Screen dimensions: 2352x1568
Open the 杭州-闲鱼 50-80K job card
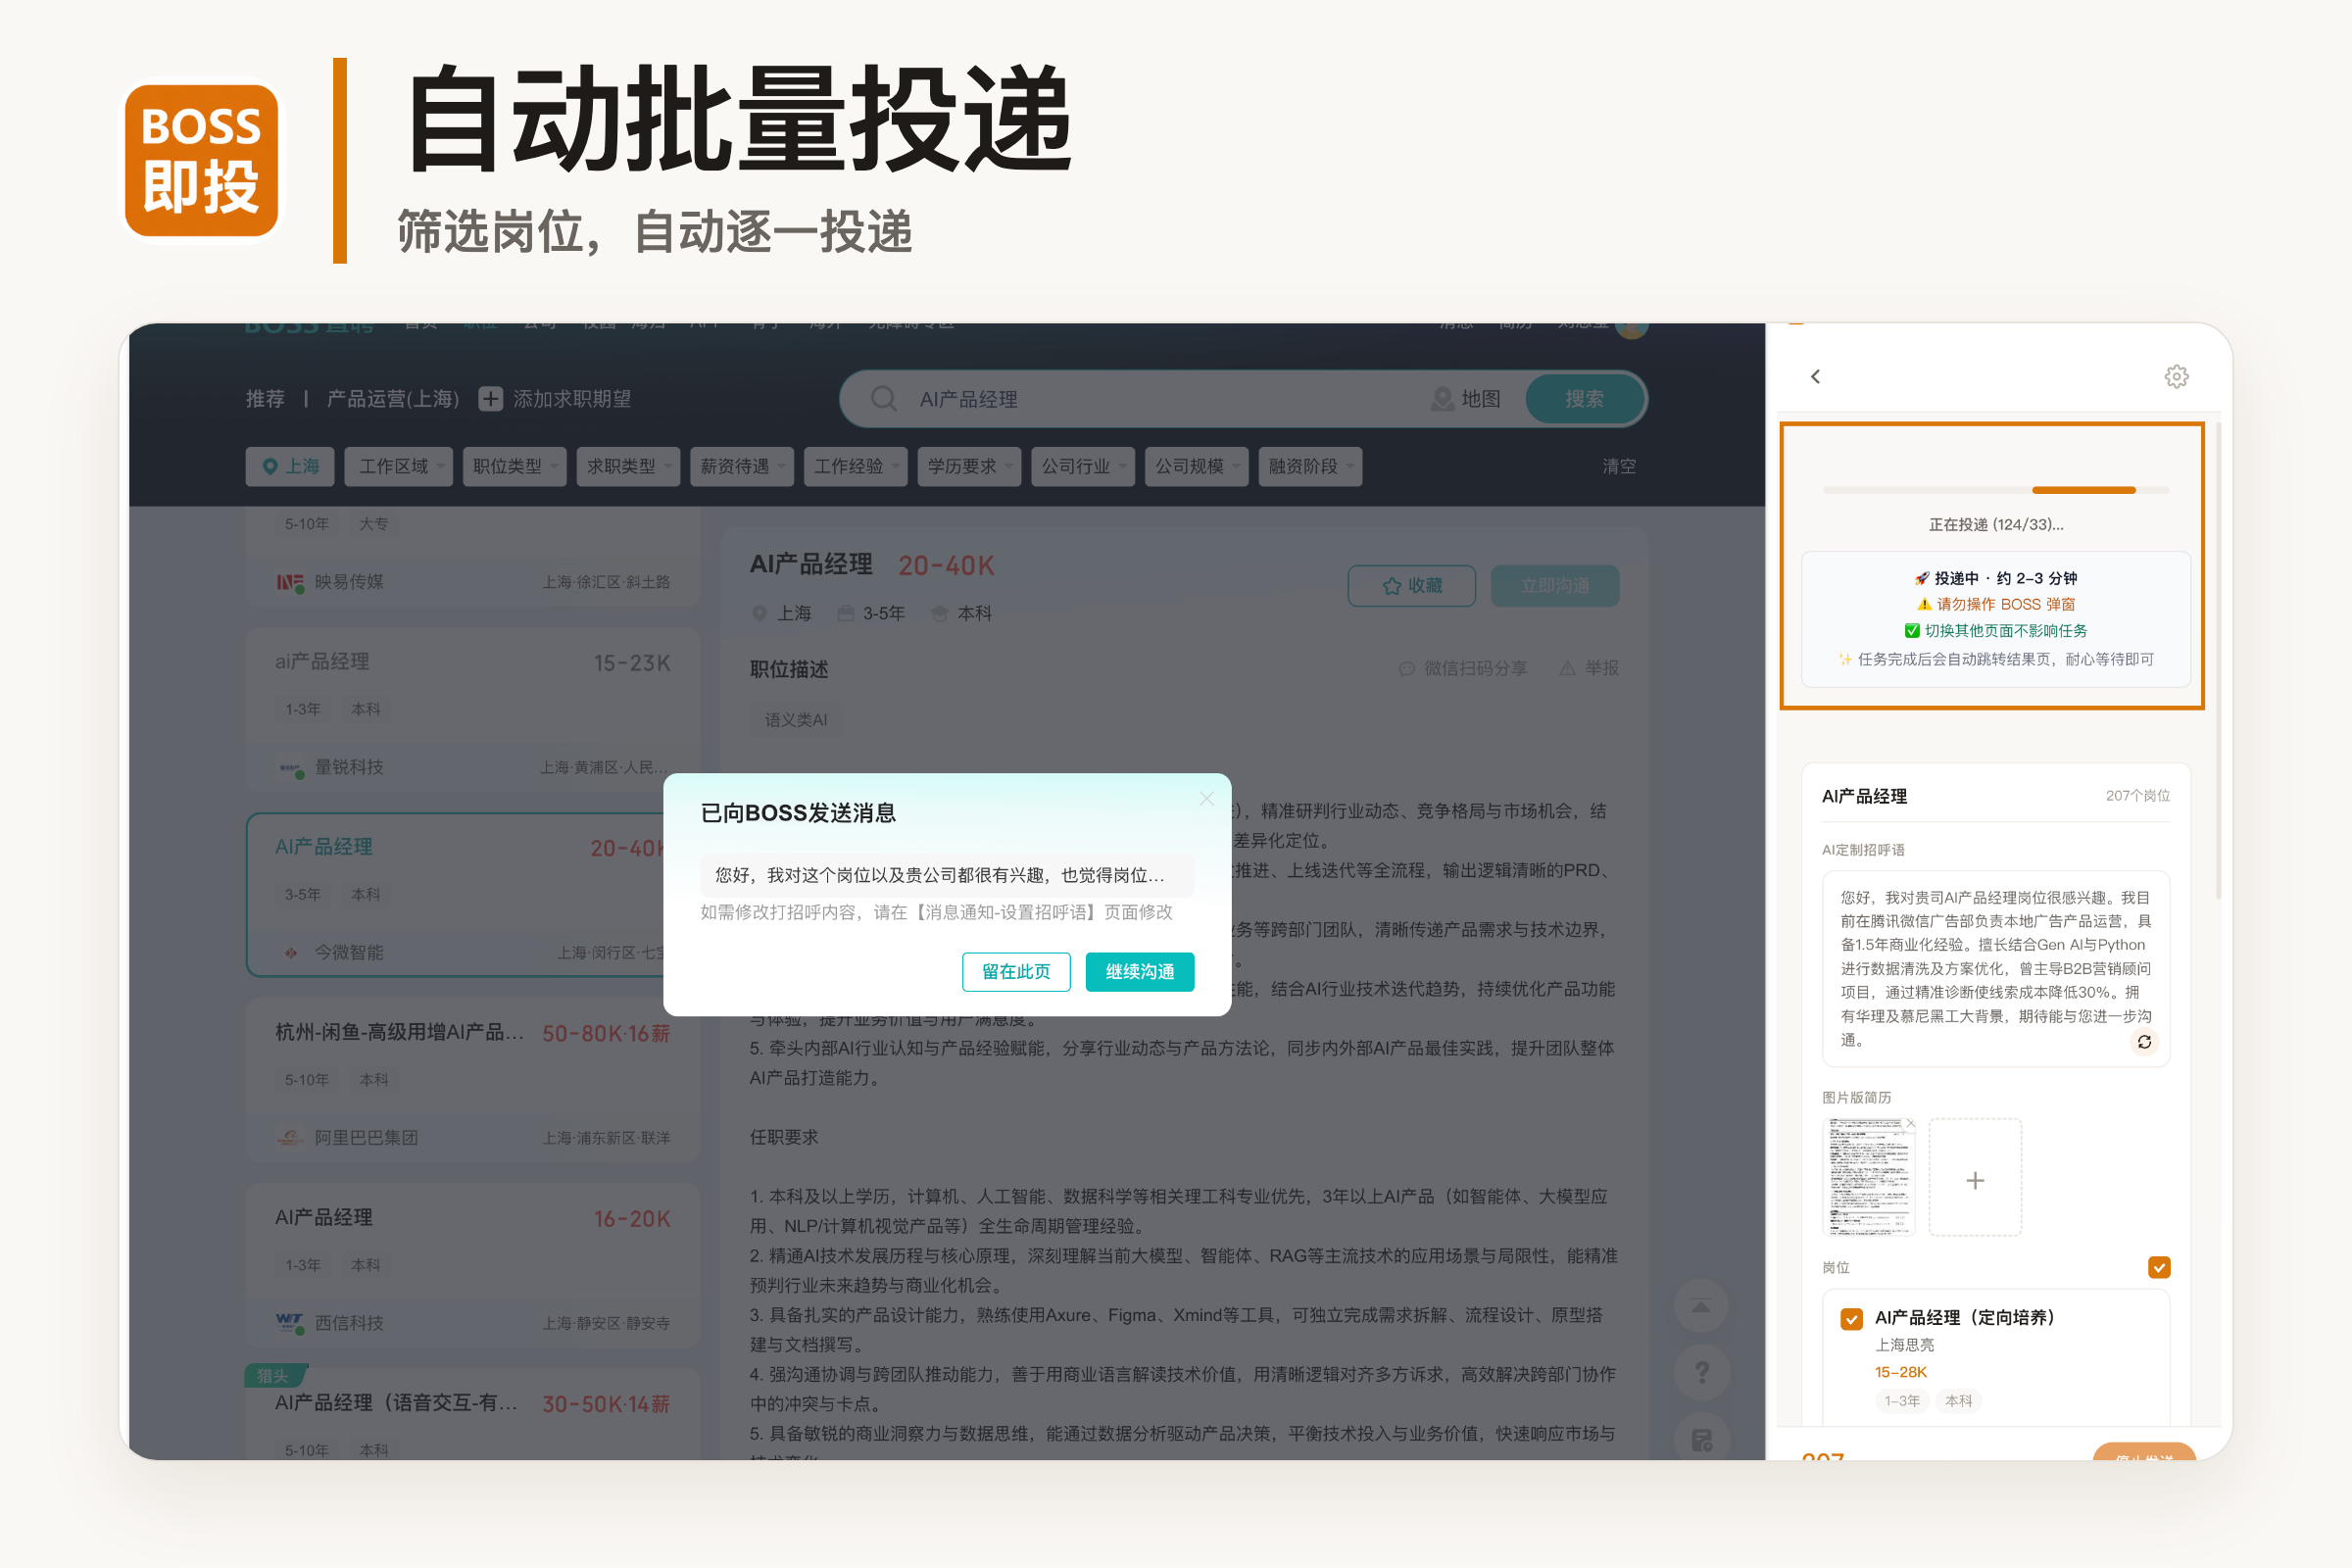tap(472, 1080)
